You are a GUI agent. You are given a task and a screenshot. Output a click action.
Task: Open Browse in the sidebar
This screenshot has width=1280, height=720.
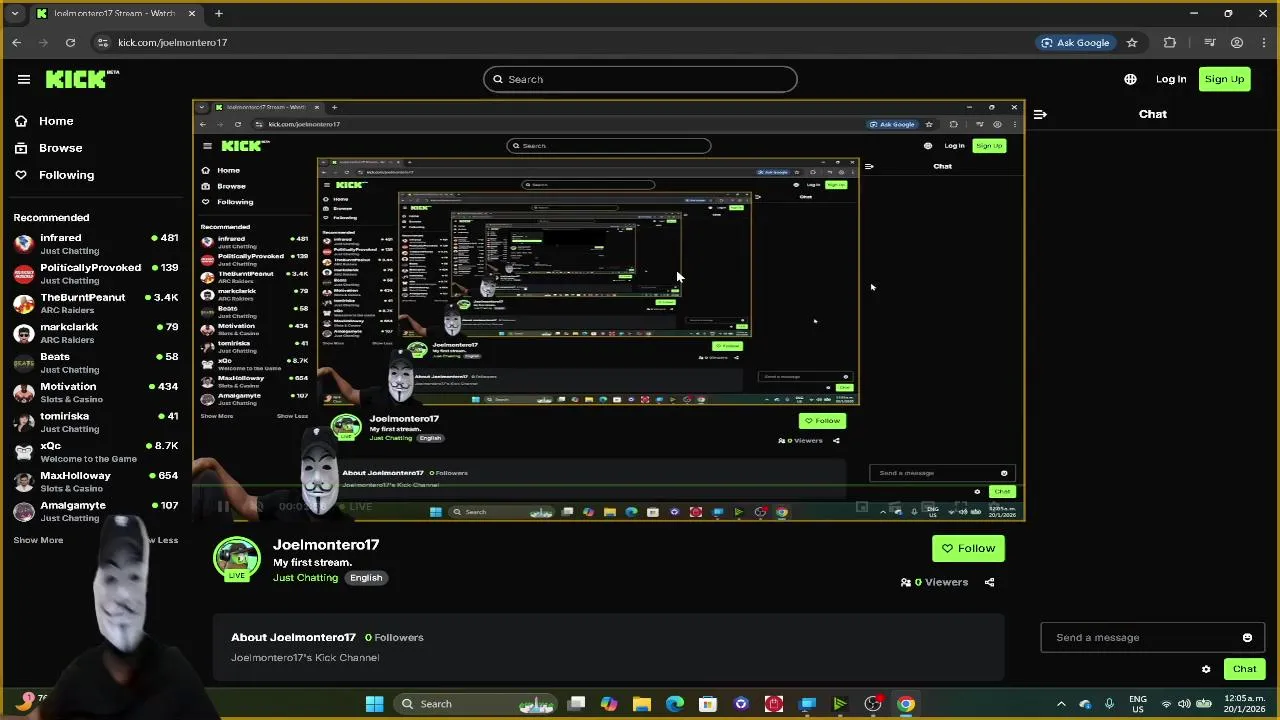[x=60, y=148]
